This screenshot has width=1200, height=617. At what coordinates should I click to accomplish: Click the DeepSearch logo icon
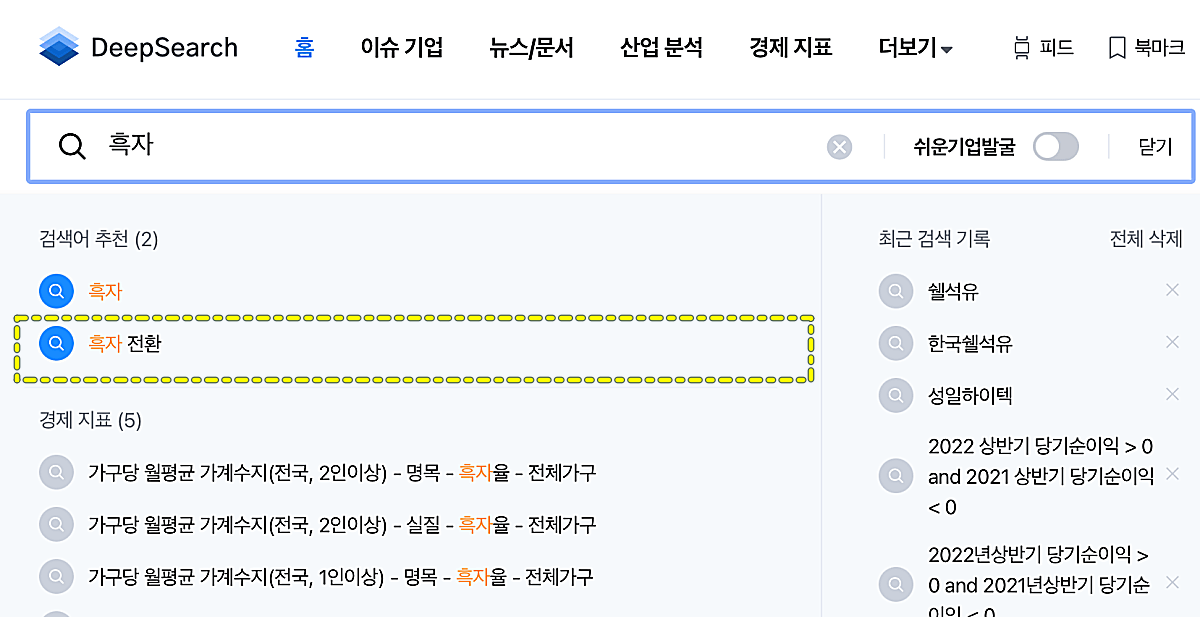[60, 46]
